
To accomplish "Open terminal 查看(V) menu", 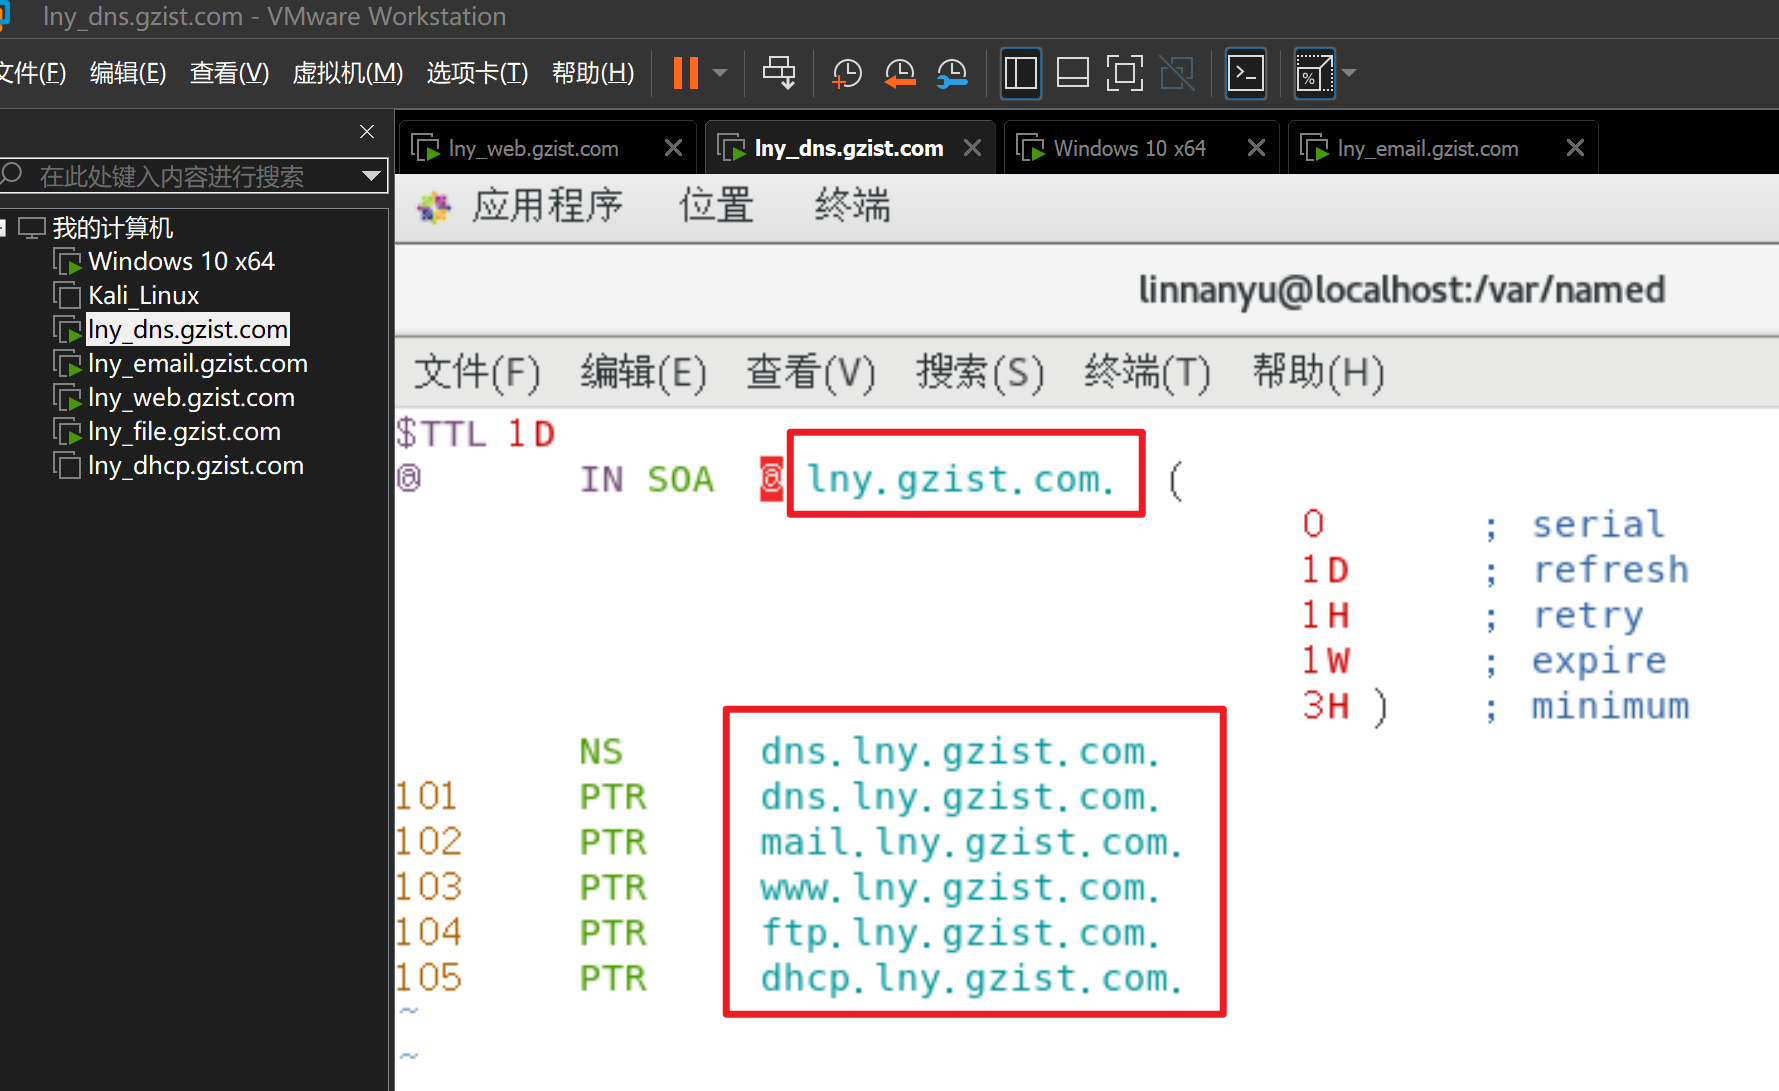I will [x=811, y=372].
